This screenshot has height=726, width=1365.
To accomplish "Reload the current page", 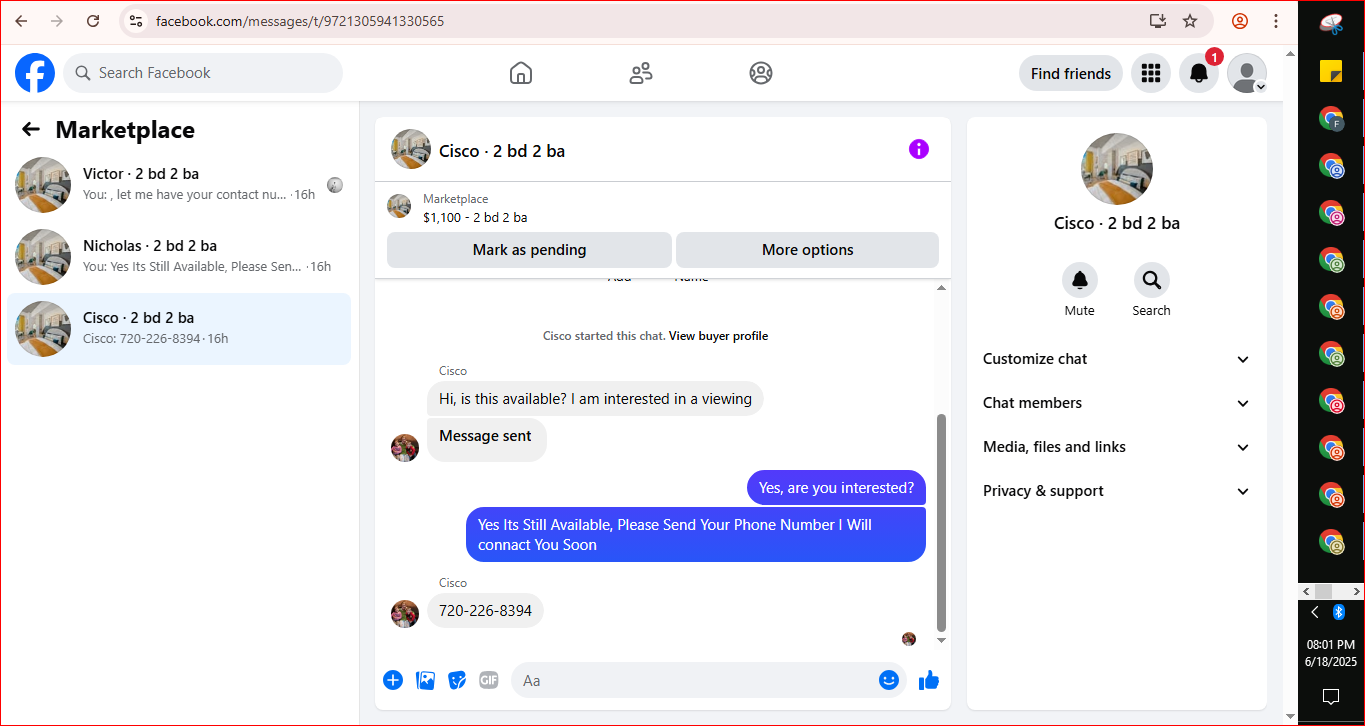I will pos(93,21).
